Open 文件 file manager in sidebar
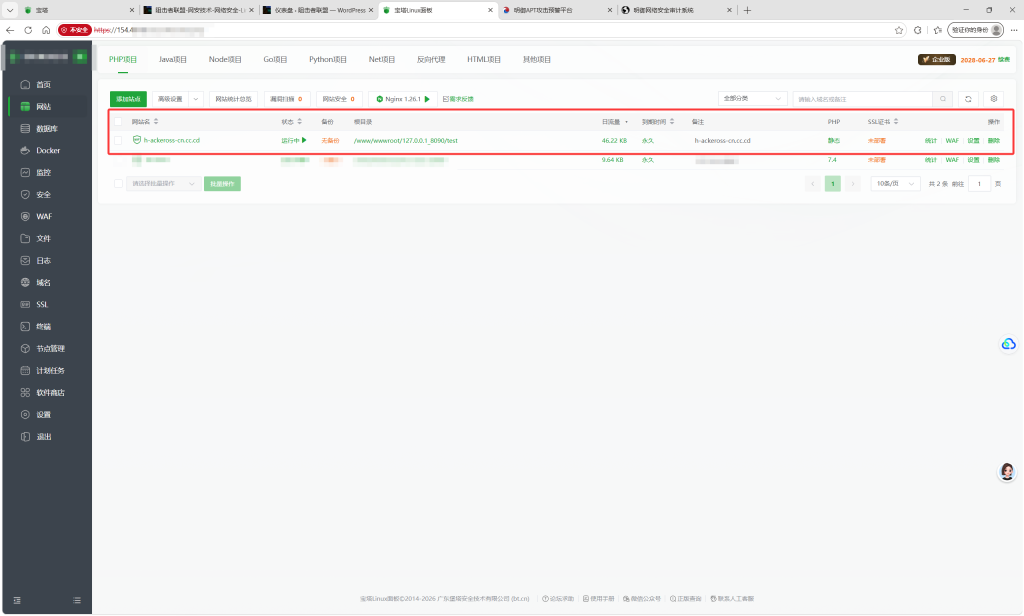Image resolution: width=1024 pixels, height=616 pixels. 43,239
